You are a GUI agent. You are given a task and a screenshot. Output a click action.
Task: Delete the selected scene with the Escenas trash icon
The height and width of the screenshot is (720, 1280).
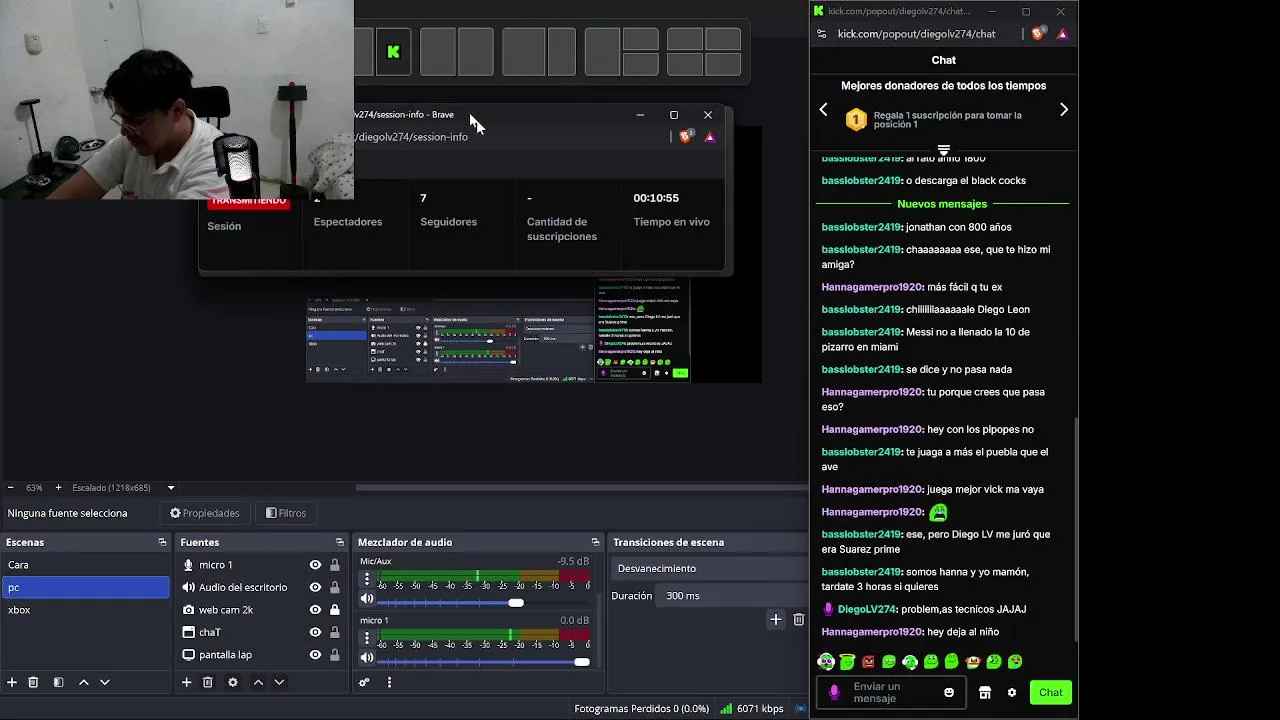click(33, 682)
